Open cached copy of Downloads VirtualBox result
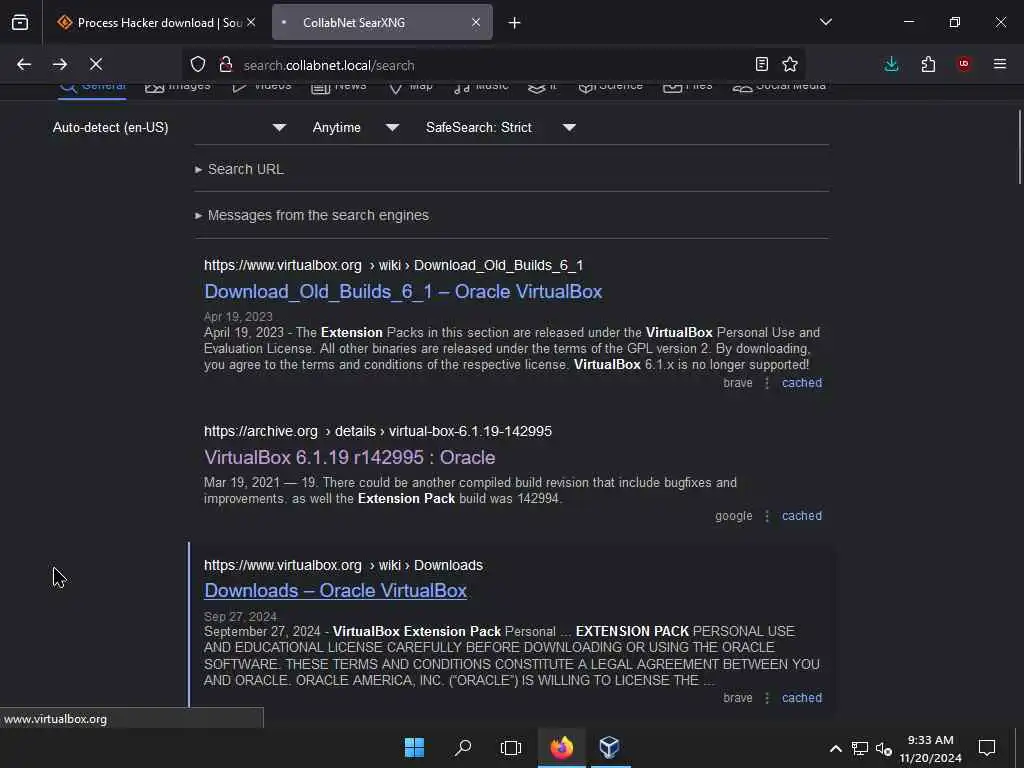Image resolution: width=1024 pixels, height=768 pixels. (x=802, y=697)
